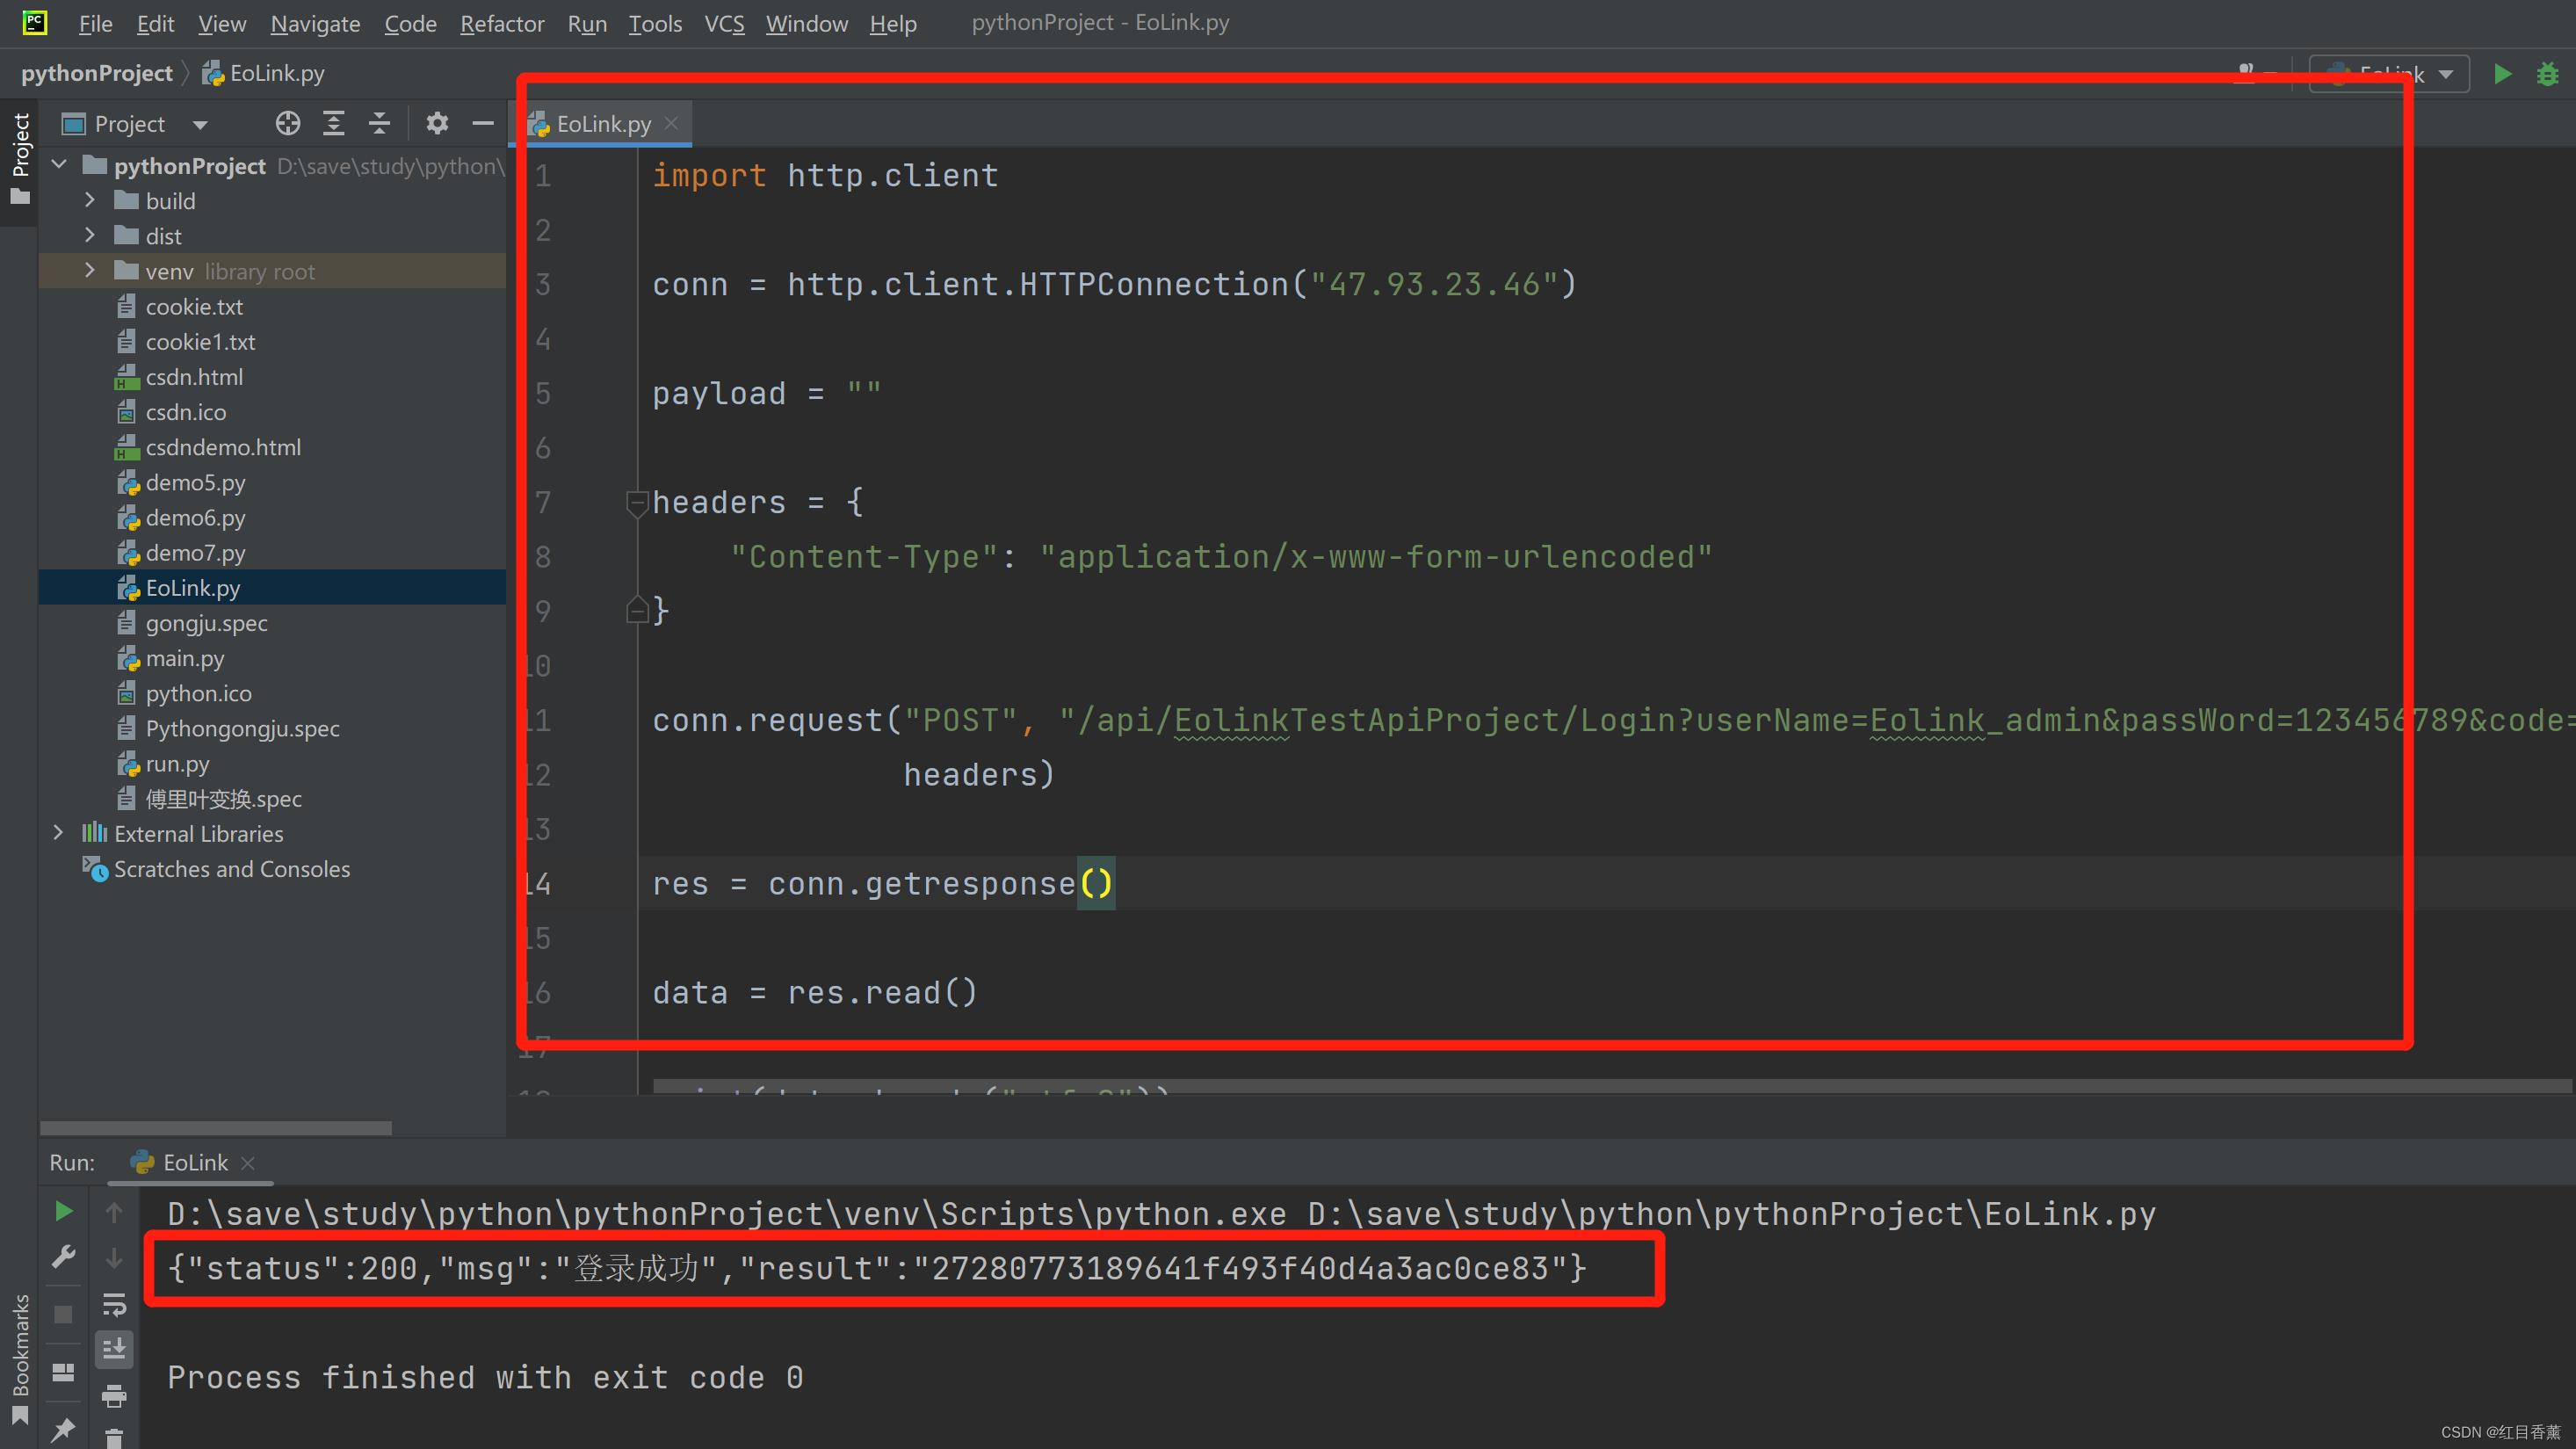Select the Window menu item
This screenshot has width=2576, height=1449.
[805, 21]
